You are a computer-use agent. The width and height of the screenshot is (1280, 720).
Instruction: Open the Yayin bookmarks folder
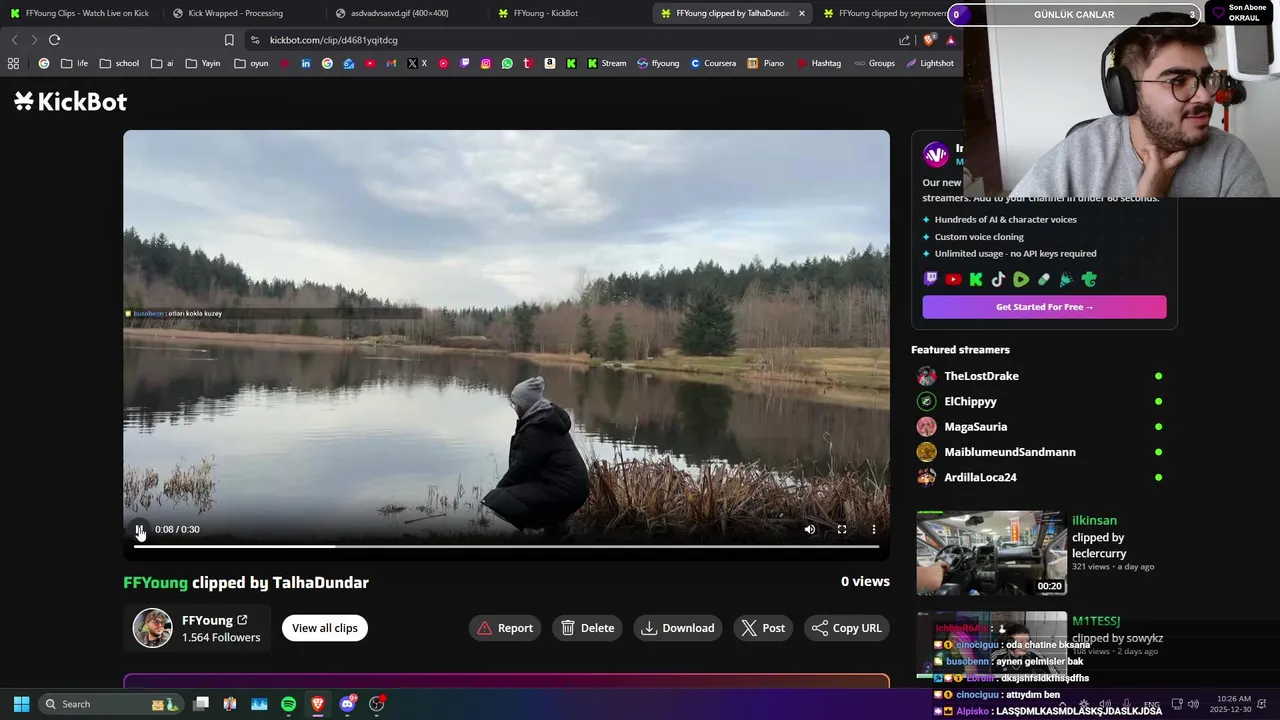point(203,63)
